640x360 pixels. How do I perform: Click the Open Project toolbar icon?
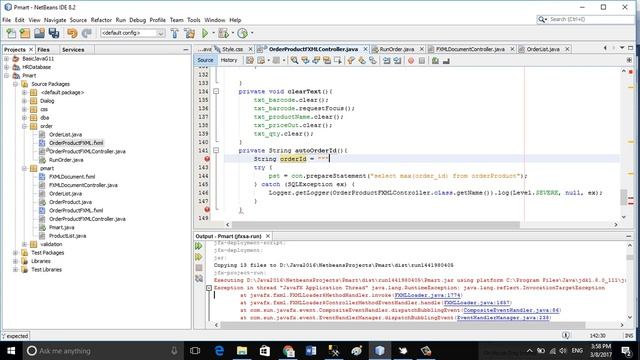pyautogui.click(x=40, y=33)
